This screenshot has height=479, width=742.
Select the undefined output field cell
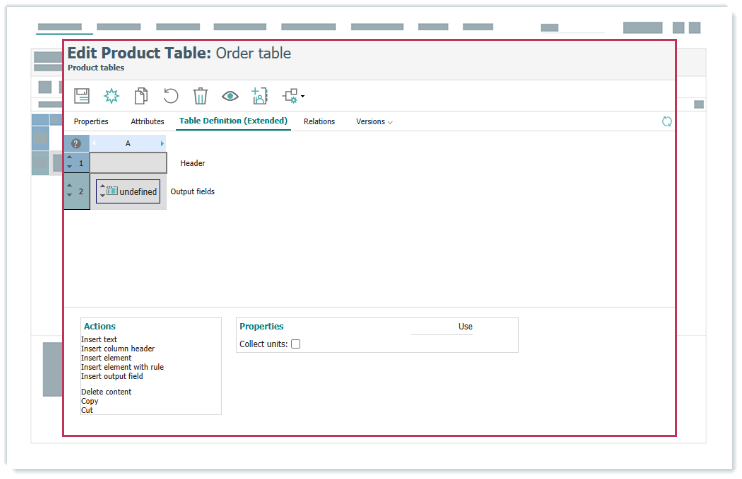128,191
